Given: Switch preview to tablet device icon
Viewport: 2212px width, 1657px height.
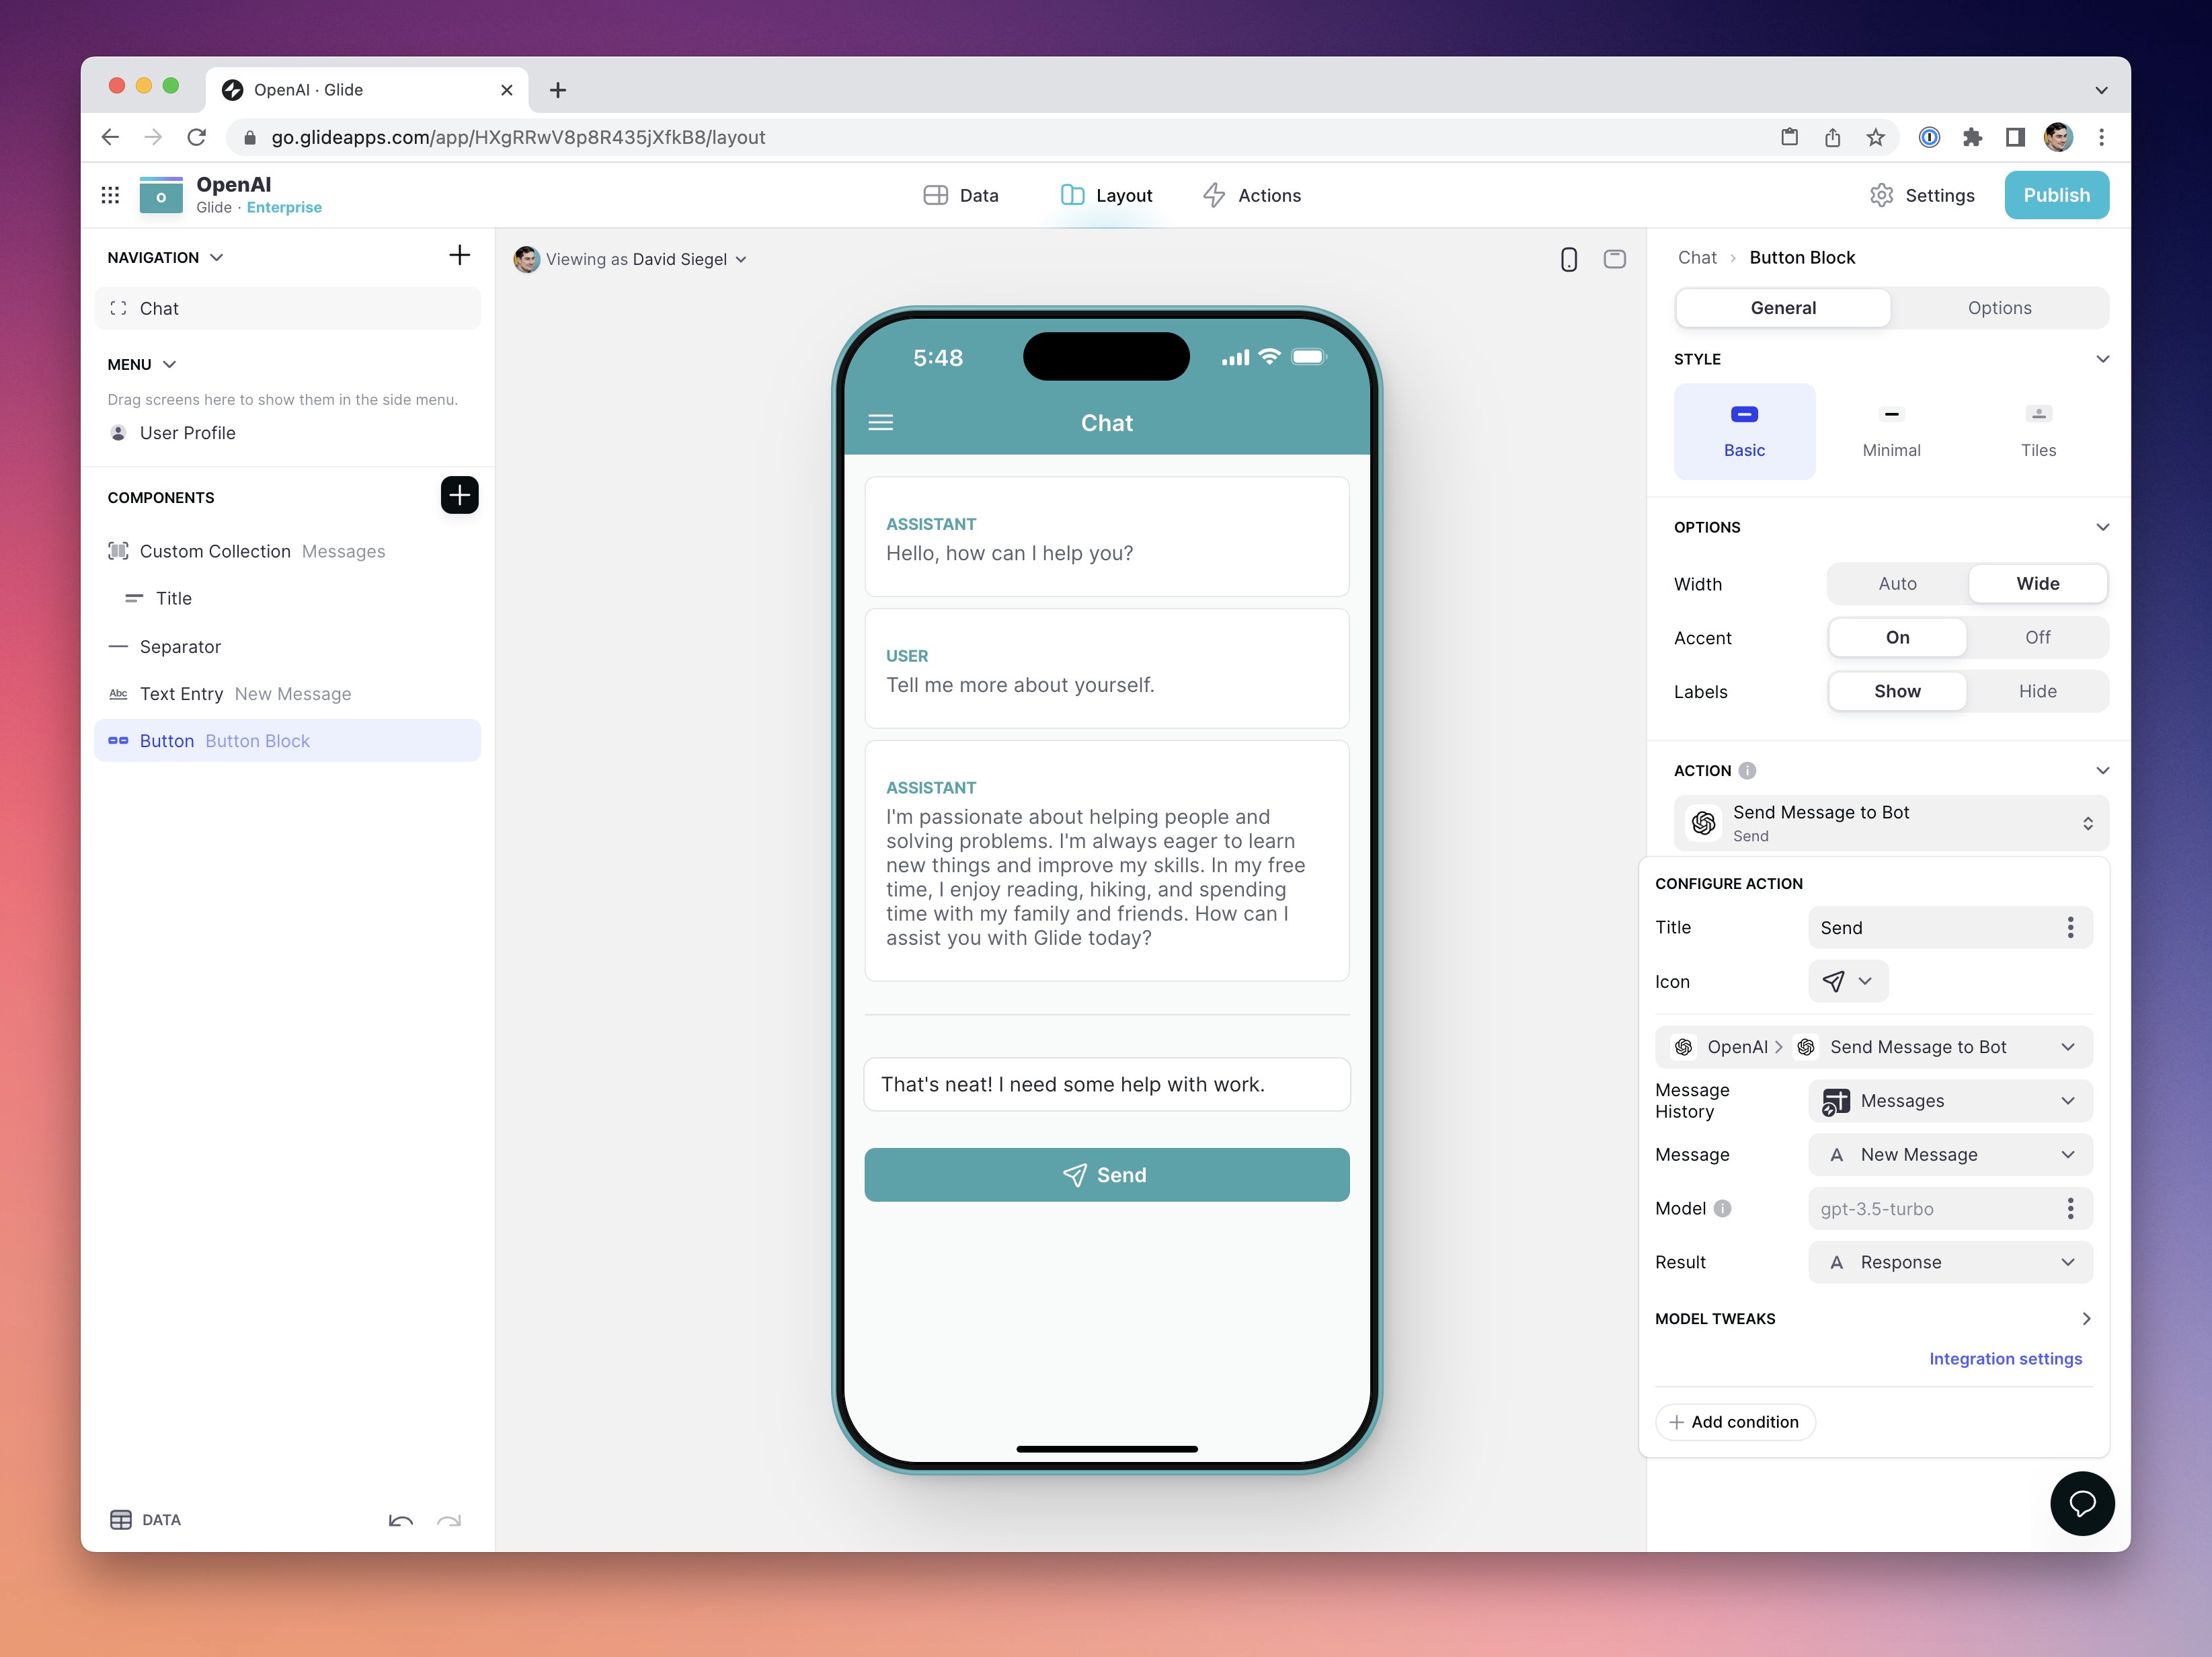Looking at the screenshot, I should (1614, 259).
